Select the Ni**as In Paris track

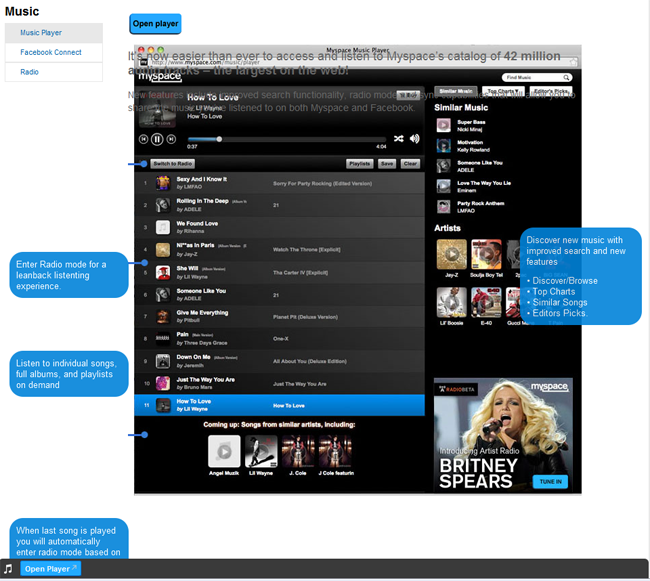[279, 249]
